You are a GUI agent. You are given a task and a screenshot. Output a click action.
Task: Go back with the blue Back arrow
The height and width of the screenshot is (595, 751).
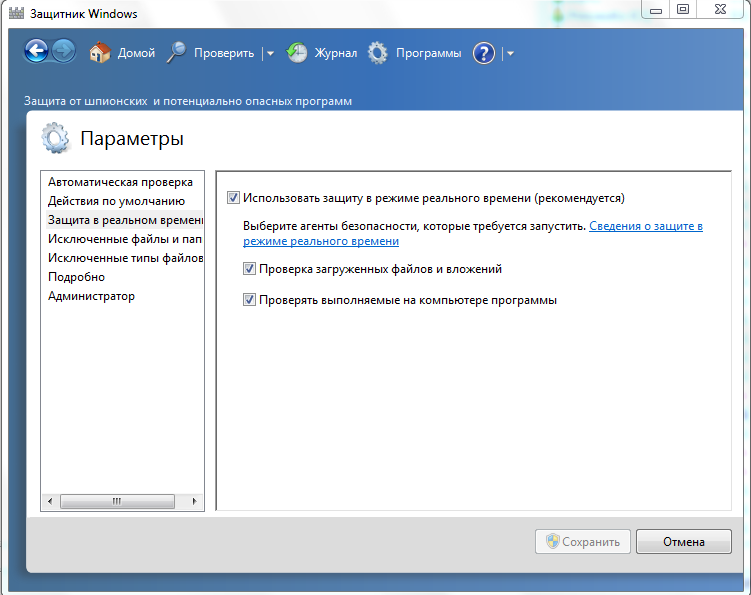(x=36, y=51)
